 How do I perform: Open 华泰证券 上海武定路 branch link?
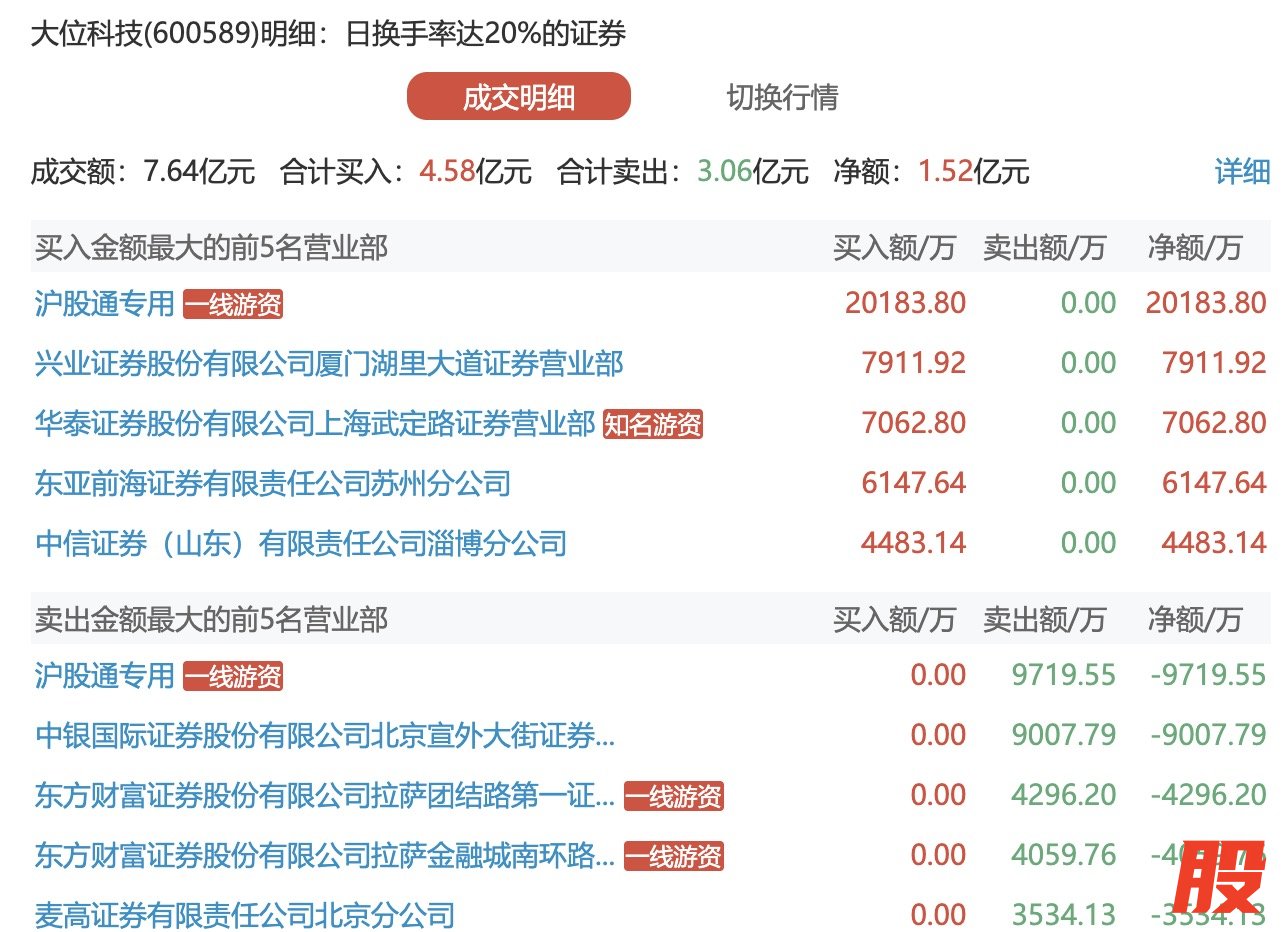coord(315,423)
